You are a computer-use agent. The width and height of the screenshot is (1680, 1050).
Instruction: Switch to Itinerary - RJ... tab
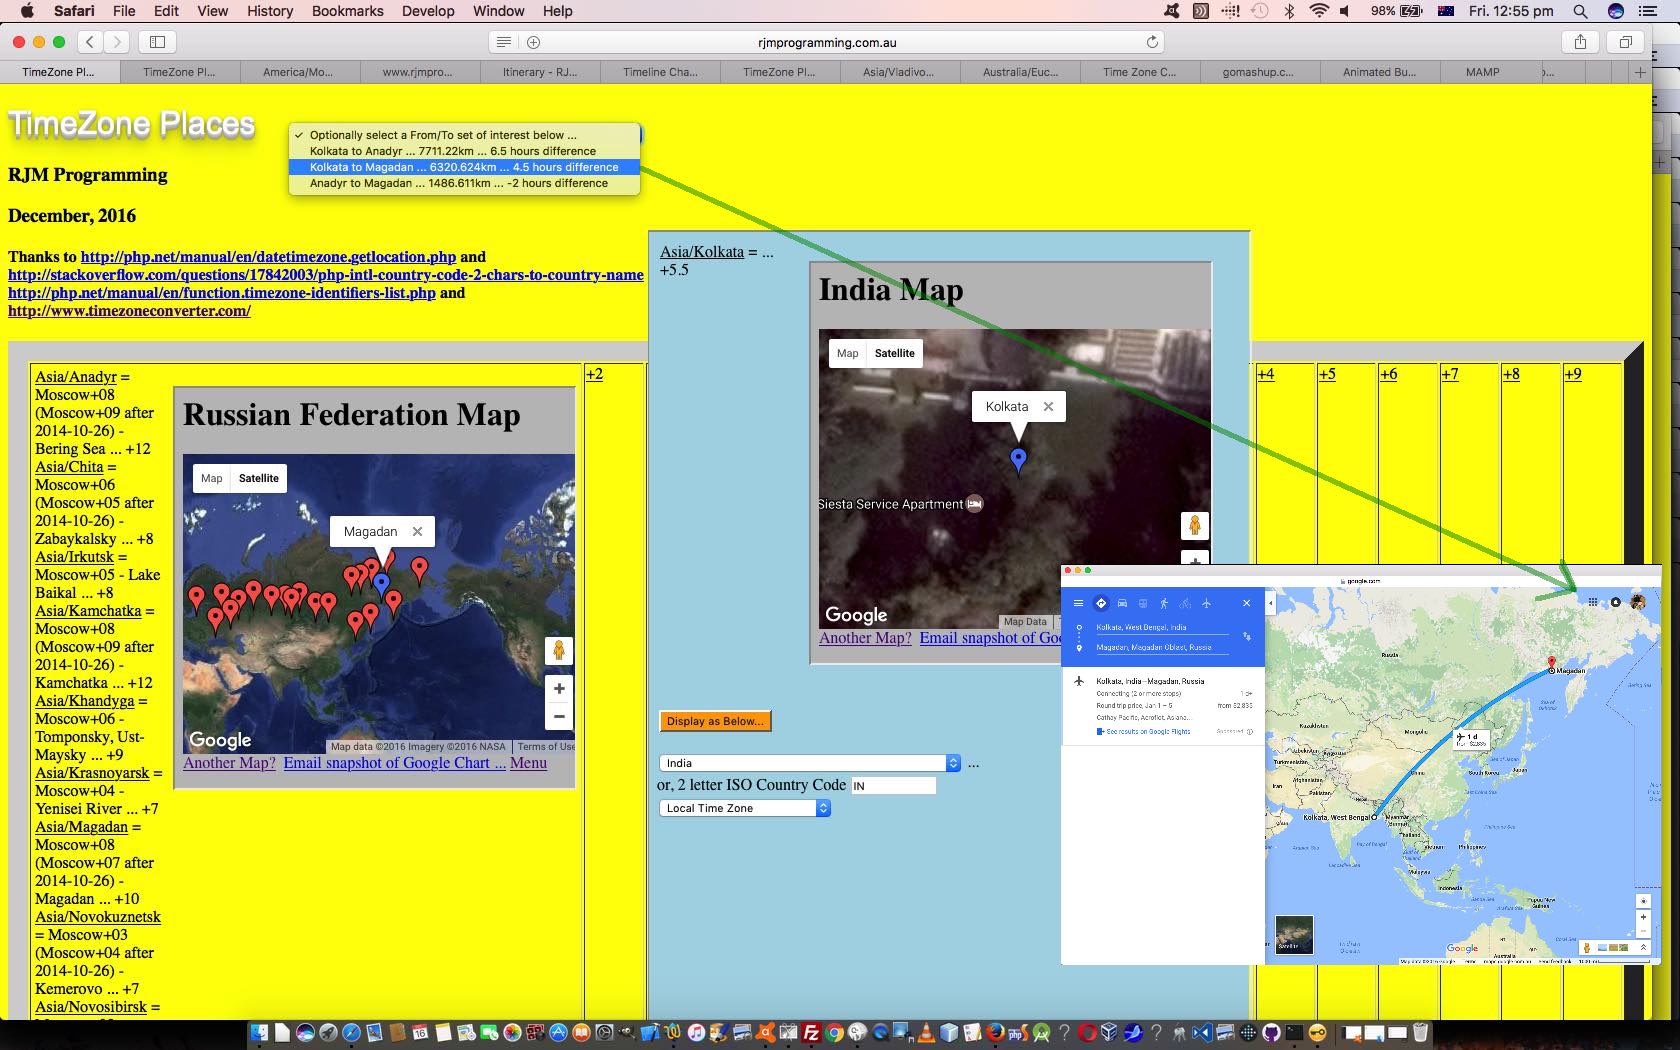coord(539,72)
